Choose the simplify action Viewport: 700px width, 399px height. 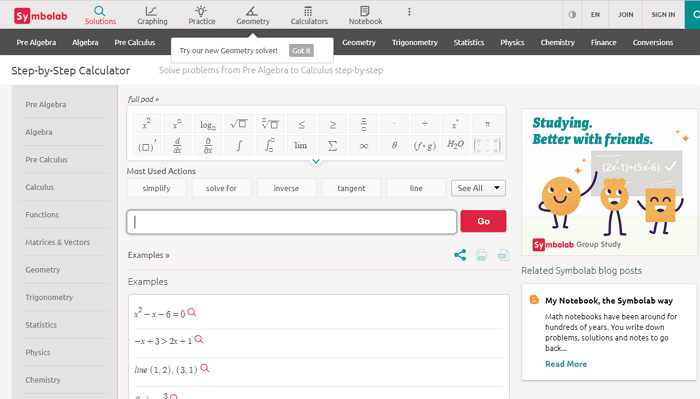(157, 188)
